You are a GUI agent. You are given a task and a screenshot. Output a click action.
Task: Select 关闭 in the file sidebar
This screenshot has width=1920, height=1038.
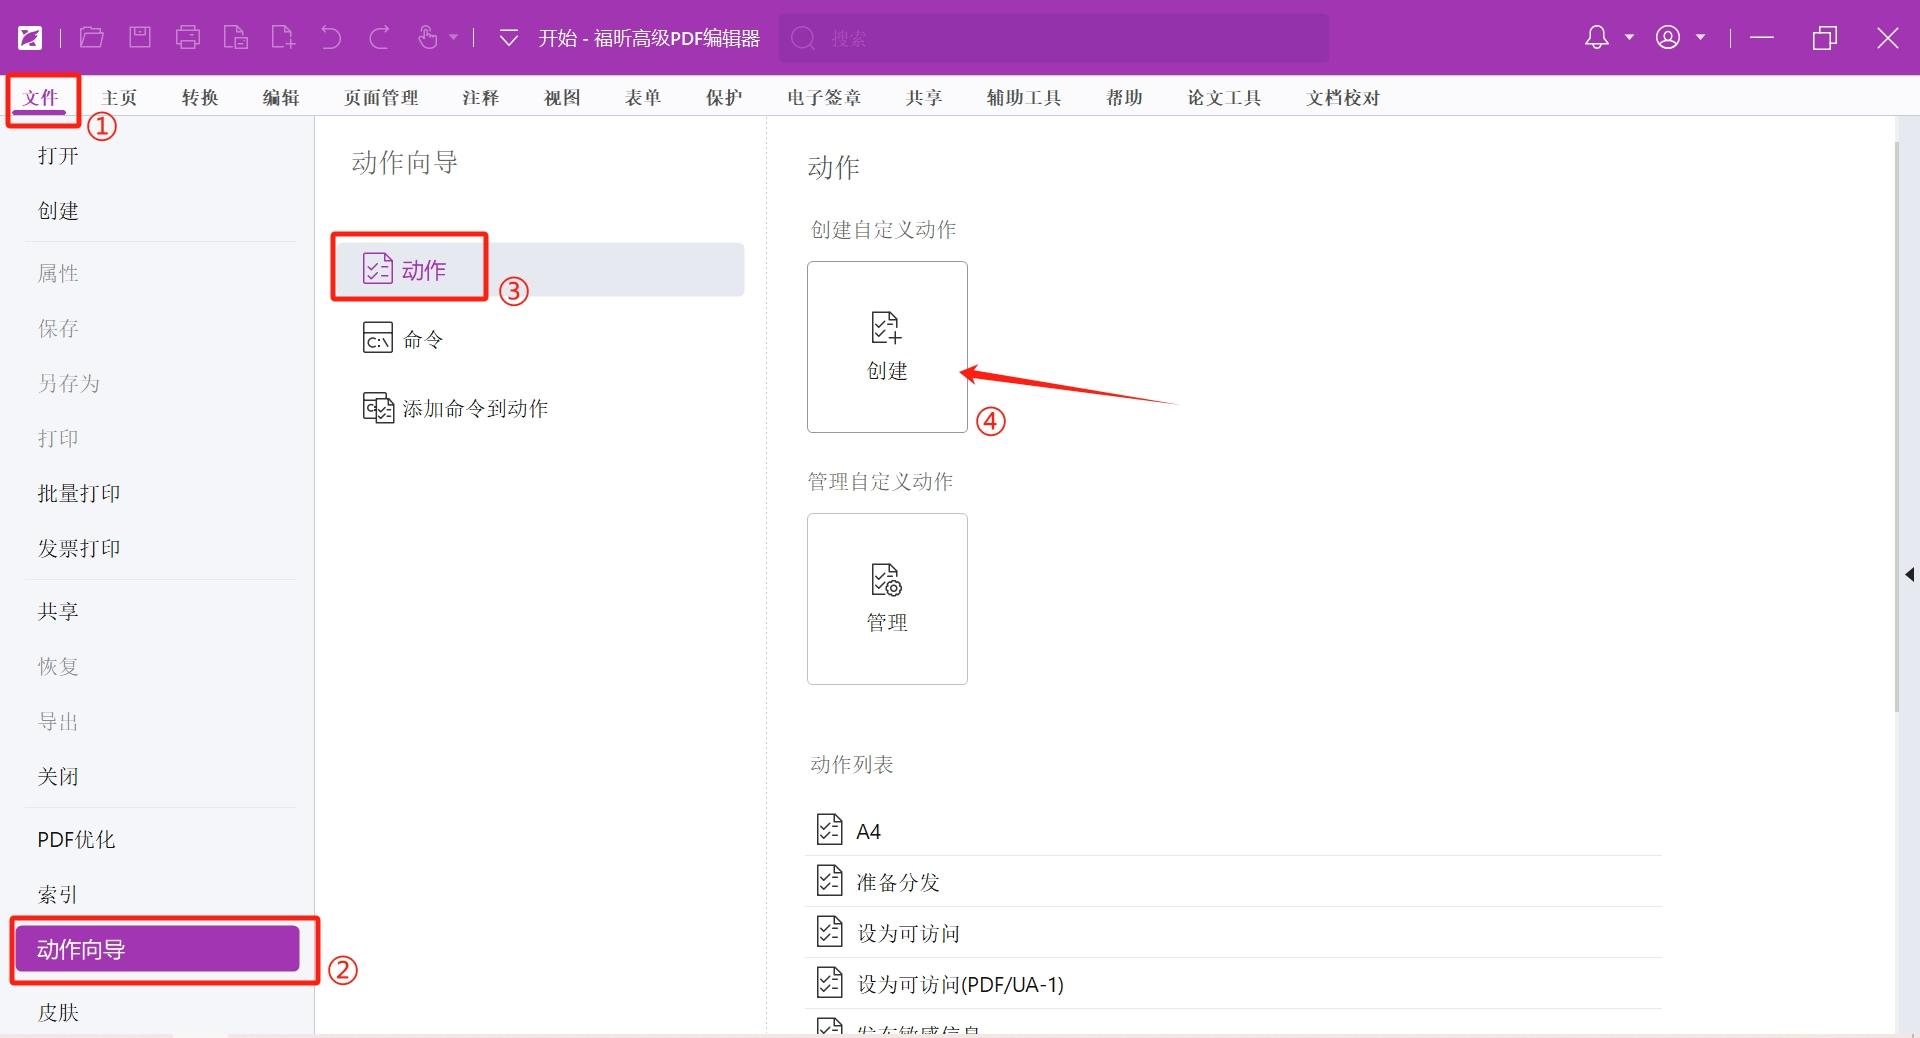(58, 776)
